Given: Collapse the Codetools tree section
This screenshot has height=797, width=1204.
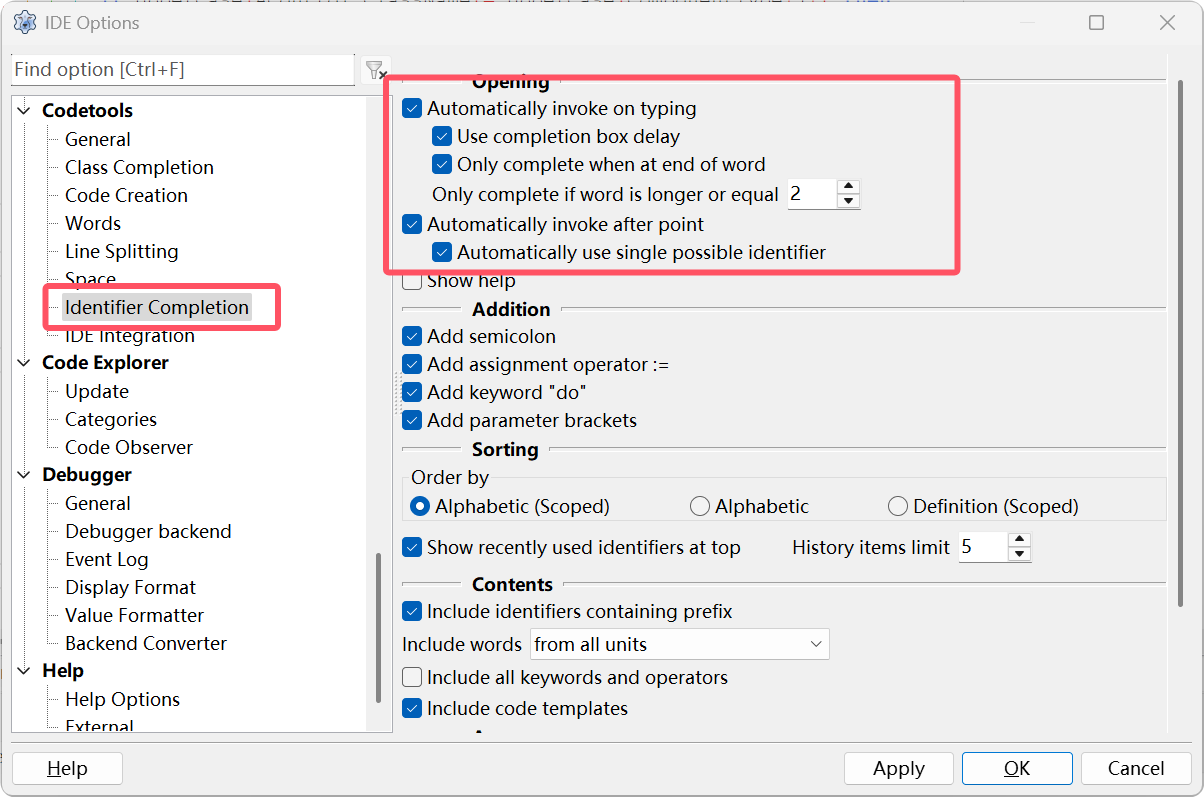Looking at the screenshot, I should [x=25, y=111].
